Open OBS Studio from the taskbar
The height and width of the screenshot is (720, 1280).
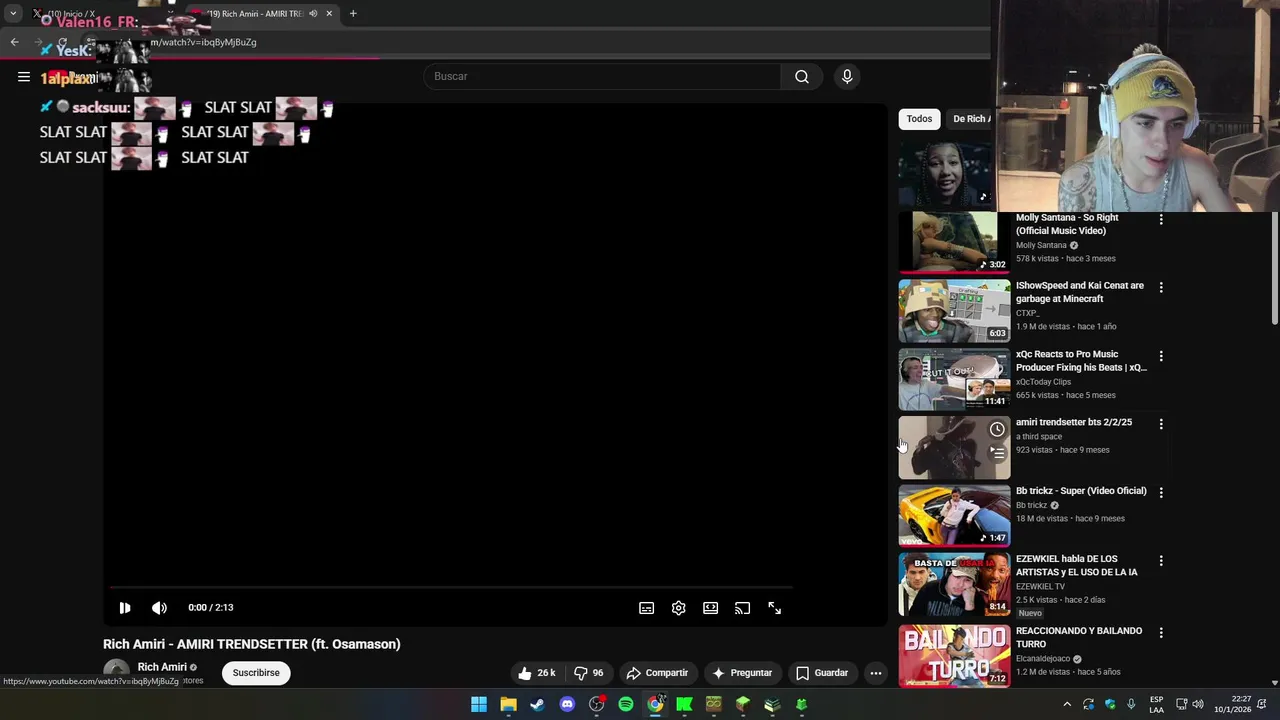tap(597, 705)
